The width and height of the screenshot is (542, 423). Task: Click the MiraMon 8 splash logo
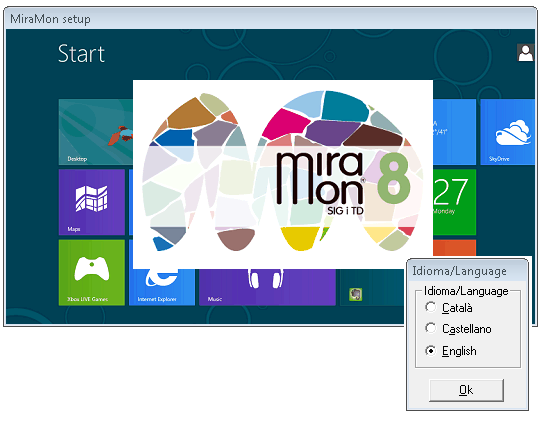tap(283, 174)
